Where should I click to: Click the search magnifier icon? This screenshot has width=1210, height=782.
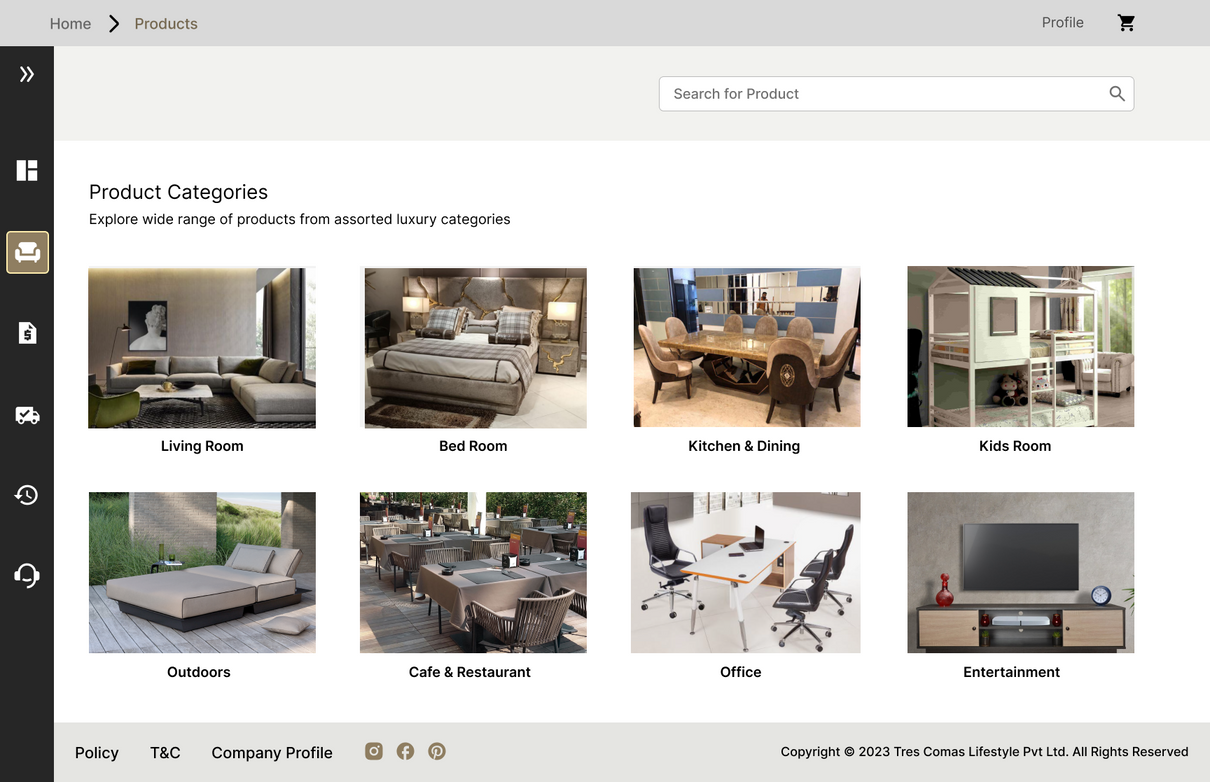click(1117, 94)
